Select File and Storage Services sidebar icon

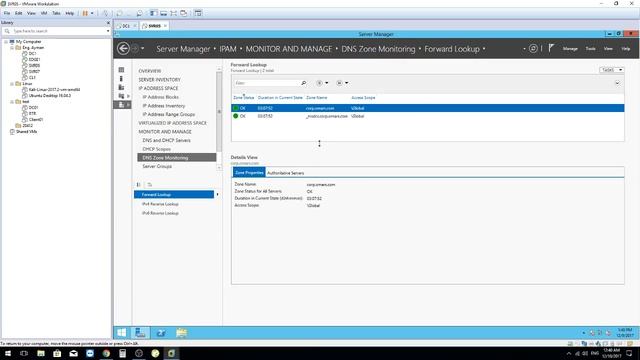[121, 96]
